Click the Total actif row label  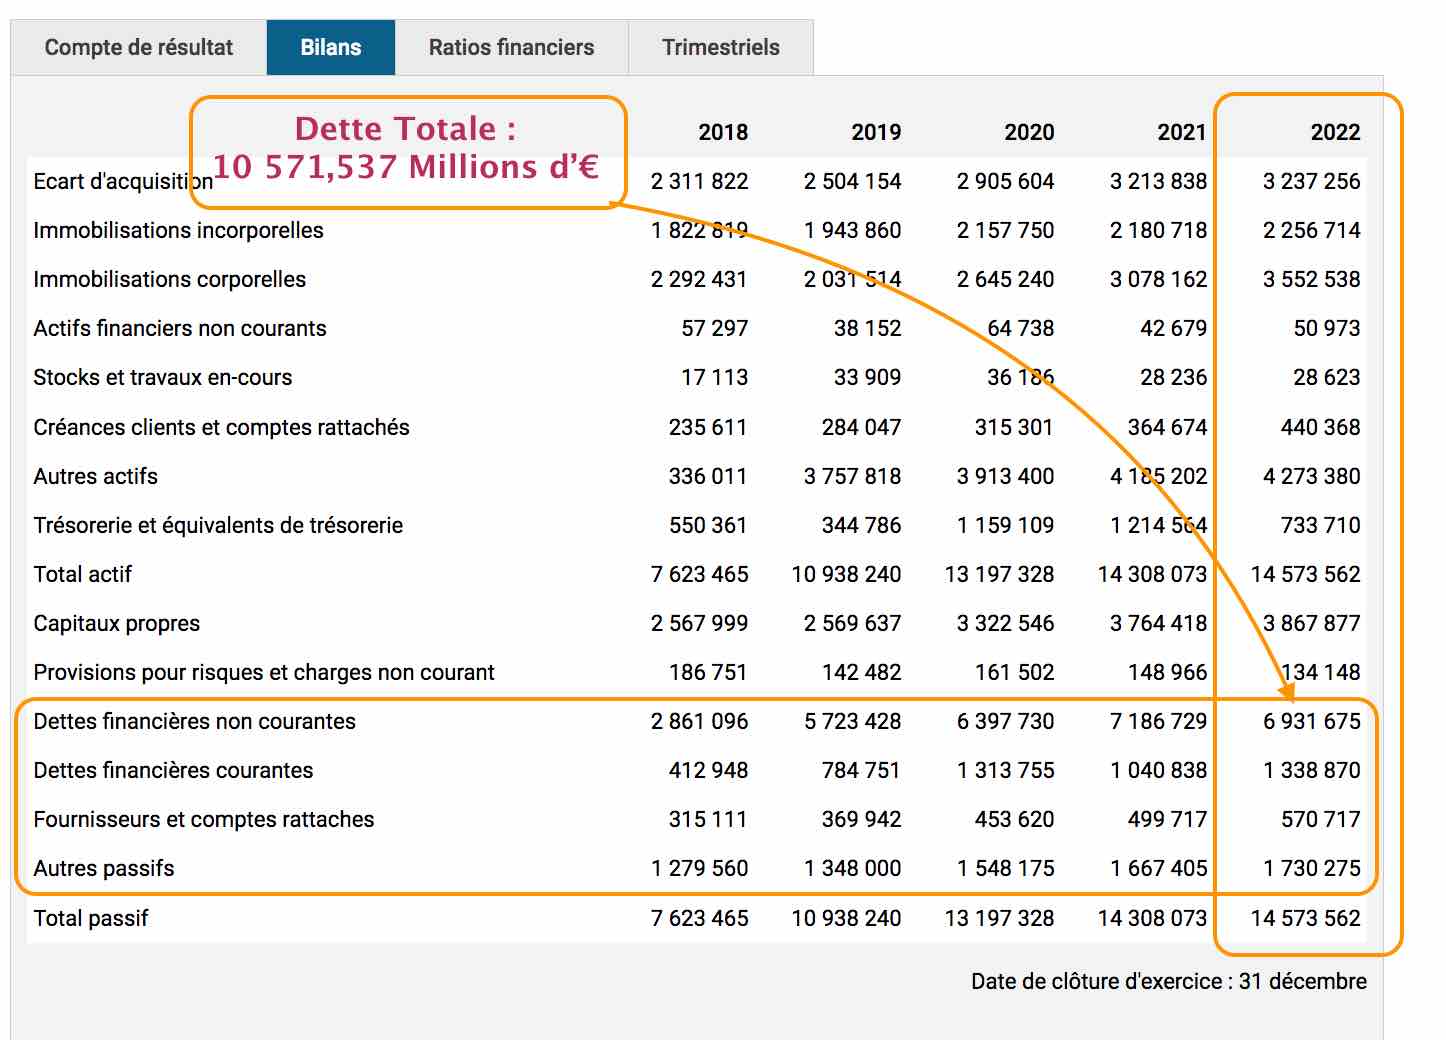coord(82,574)
